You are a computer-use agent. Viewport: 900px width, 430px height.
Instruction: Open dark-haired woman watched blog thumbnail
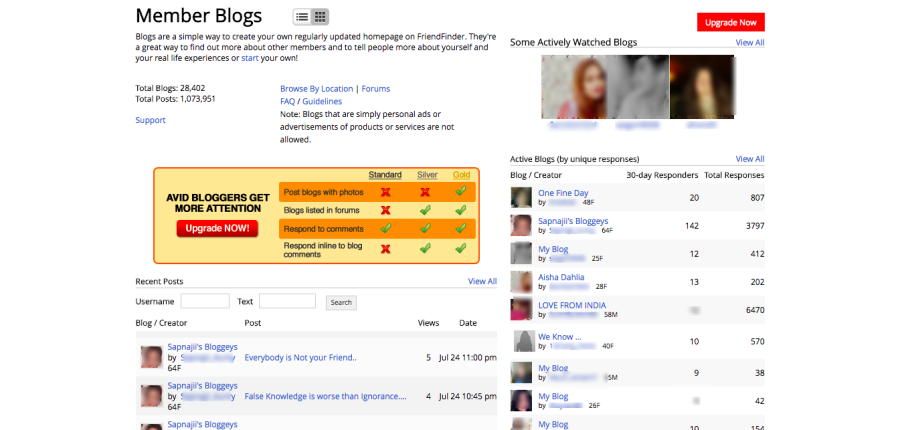point(701,87)
